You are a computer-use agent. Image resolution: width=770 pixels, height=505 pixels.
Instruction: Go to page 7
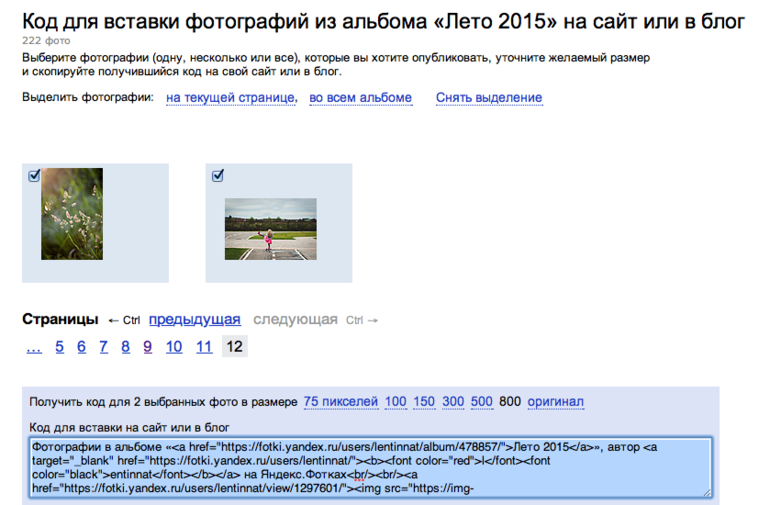(103, 347)
